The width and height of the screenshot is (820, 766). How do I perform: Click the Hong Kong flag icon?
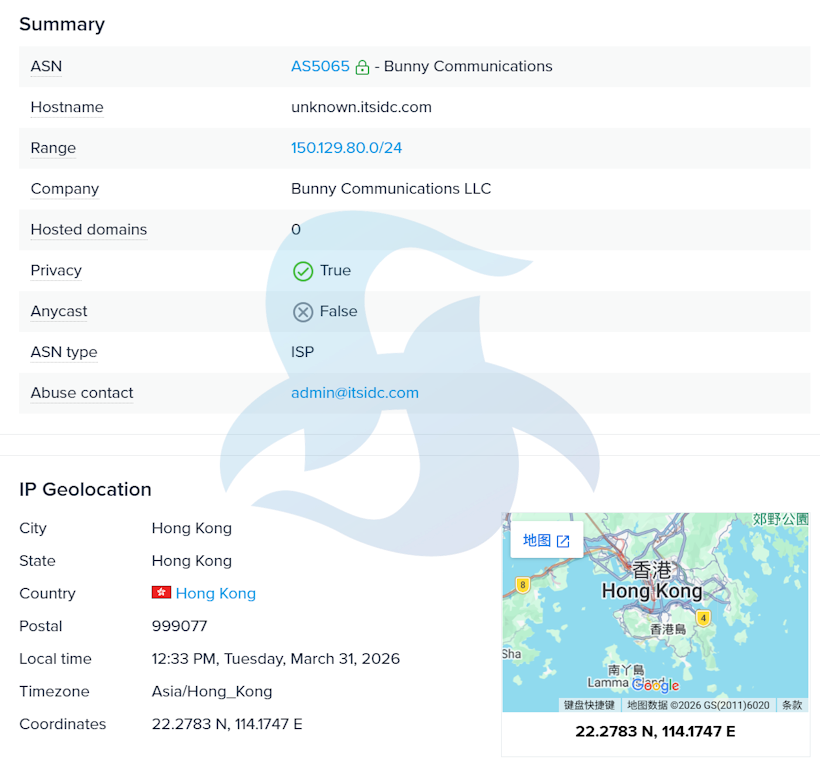(161, 593)
